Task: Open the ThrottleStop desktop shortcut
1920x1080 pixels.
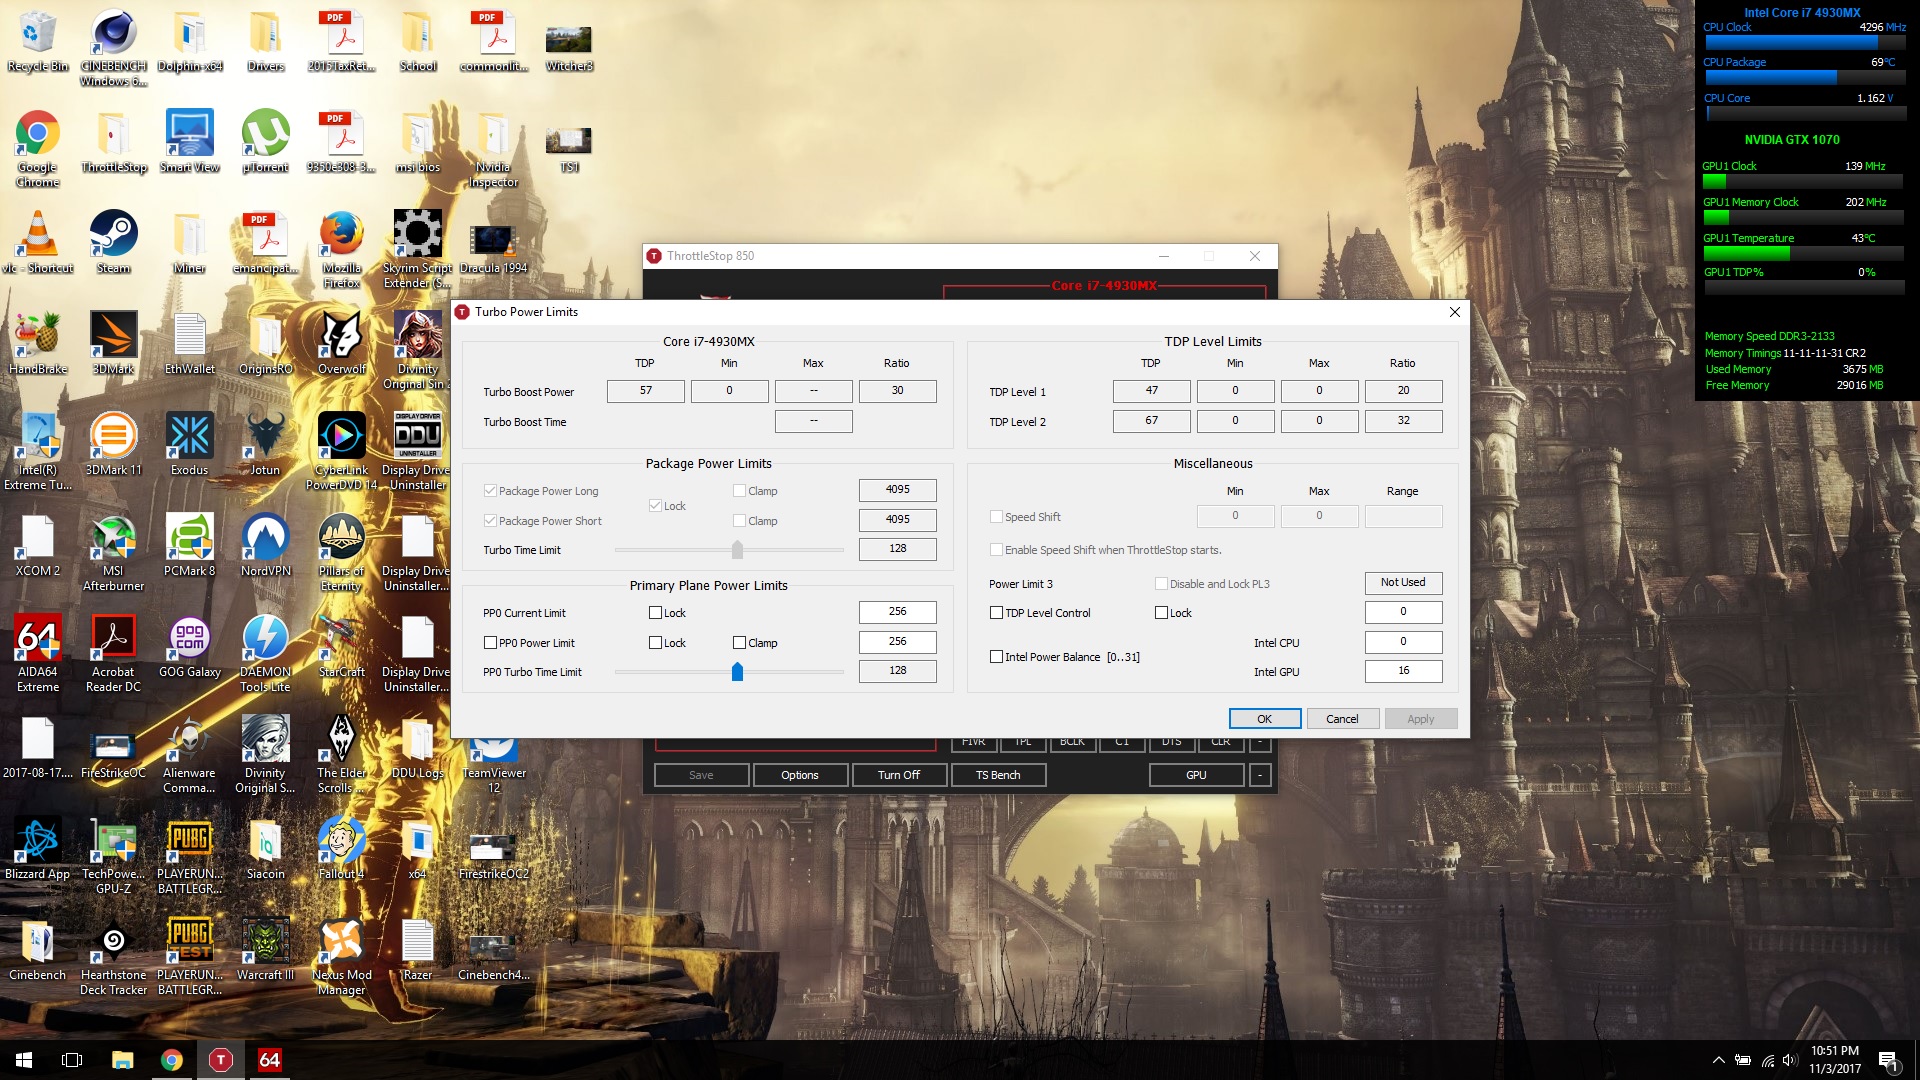Action: pyautogui.click(x=114, y=142)
